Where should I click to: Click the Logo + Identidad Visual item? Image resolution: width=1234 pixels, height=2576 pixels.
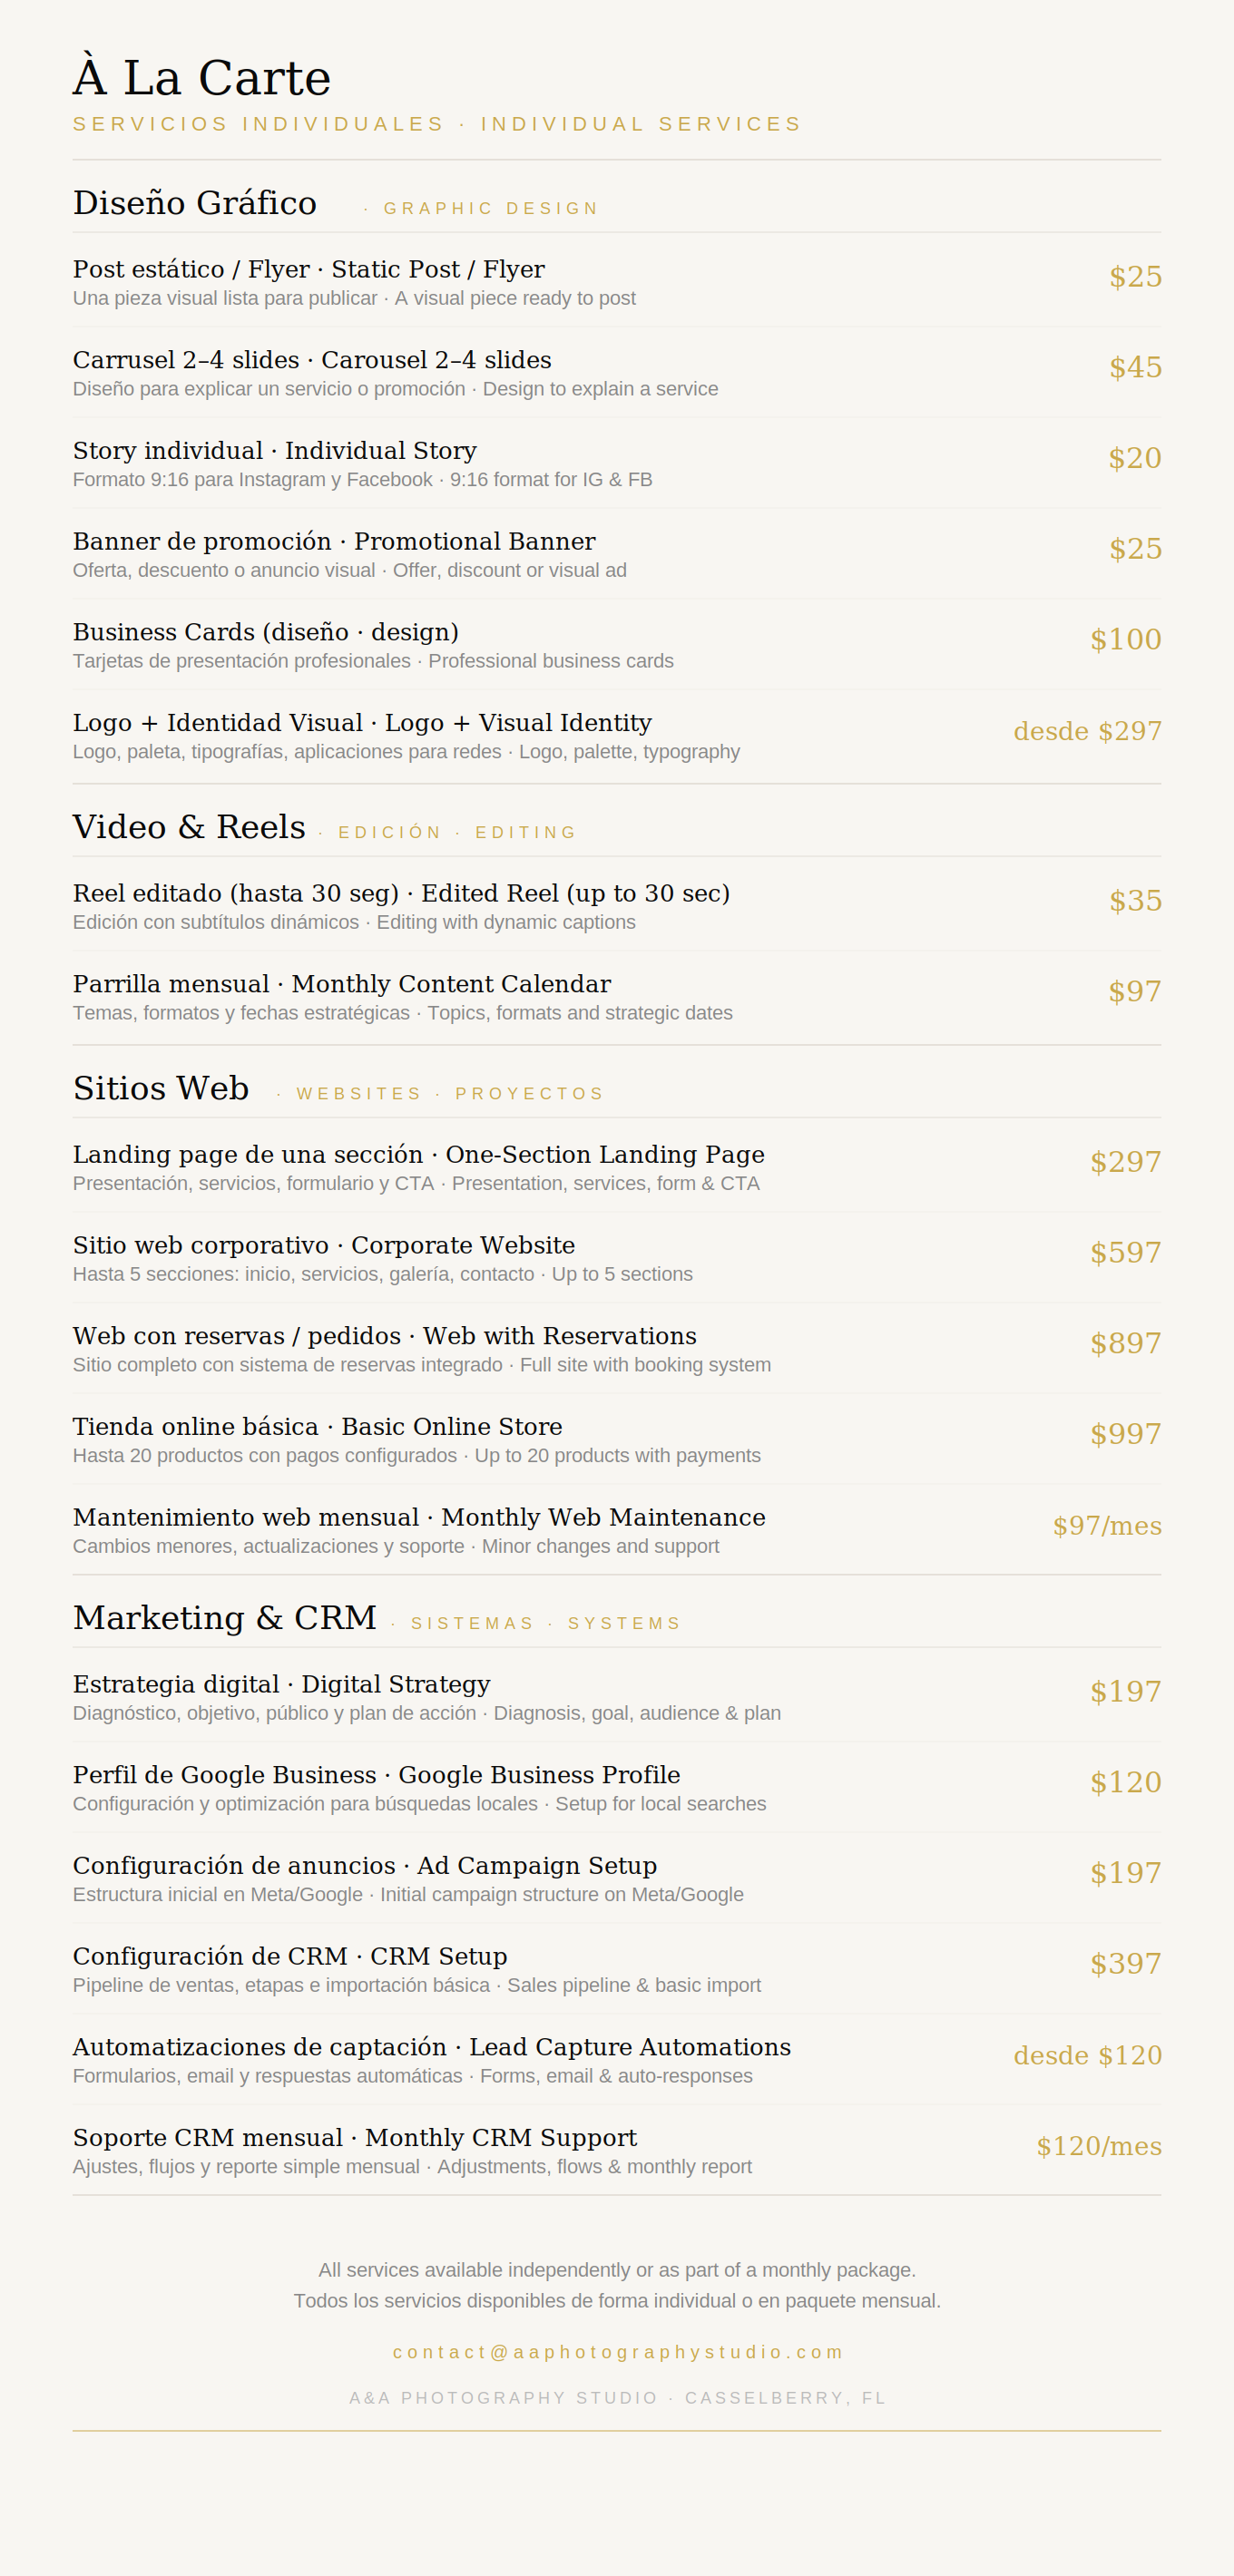[617, 735]
